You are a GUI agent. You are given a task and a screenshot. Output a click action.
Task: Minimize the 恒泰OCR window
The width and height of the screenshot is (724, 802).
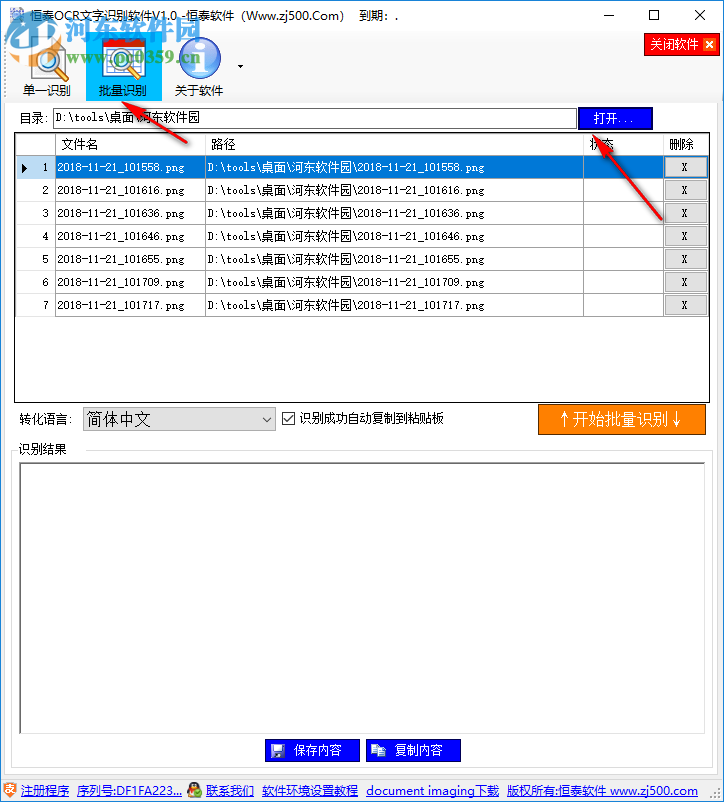pos(609,15)
